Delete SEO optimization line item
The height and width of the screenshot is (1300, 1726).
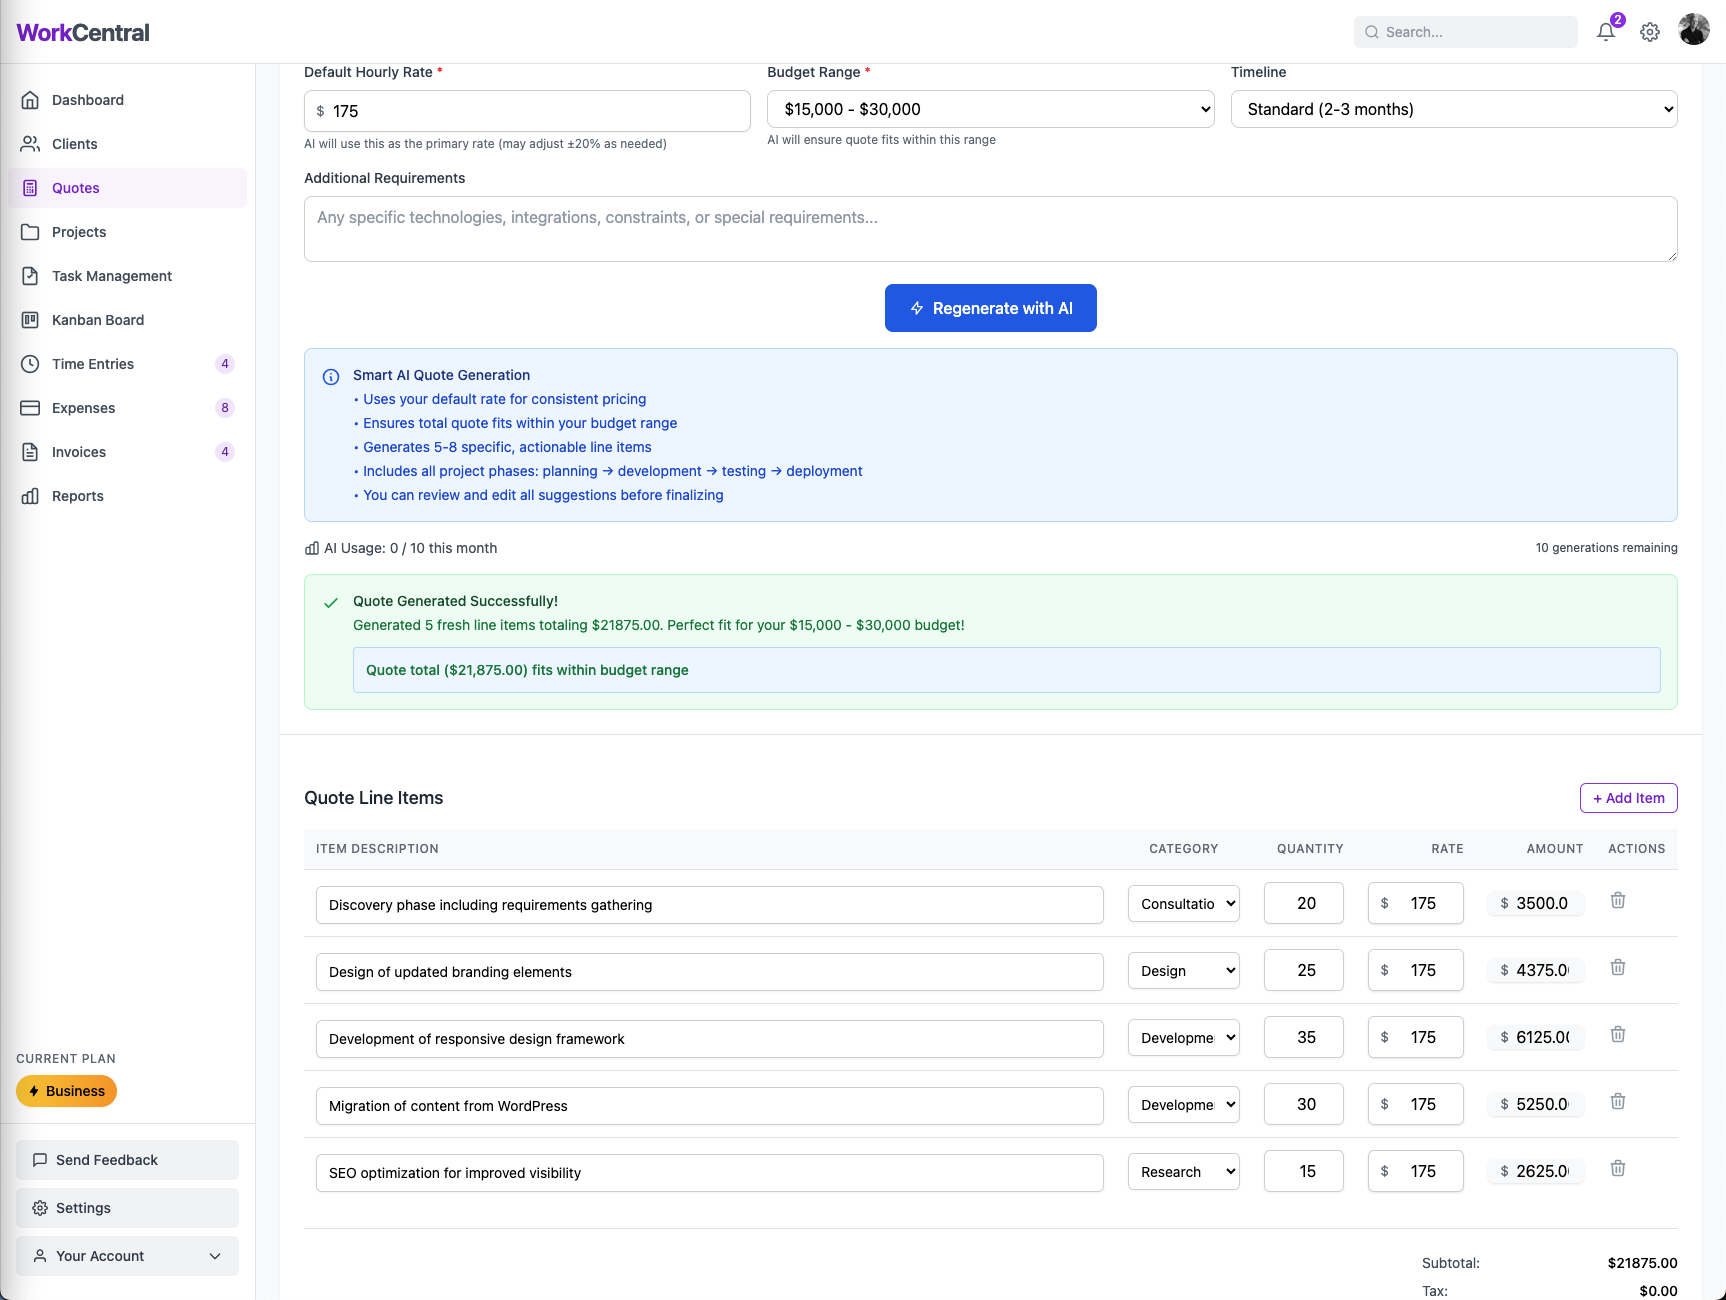pyautogui.click(x=1618, y=1168)
